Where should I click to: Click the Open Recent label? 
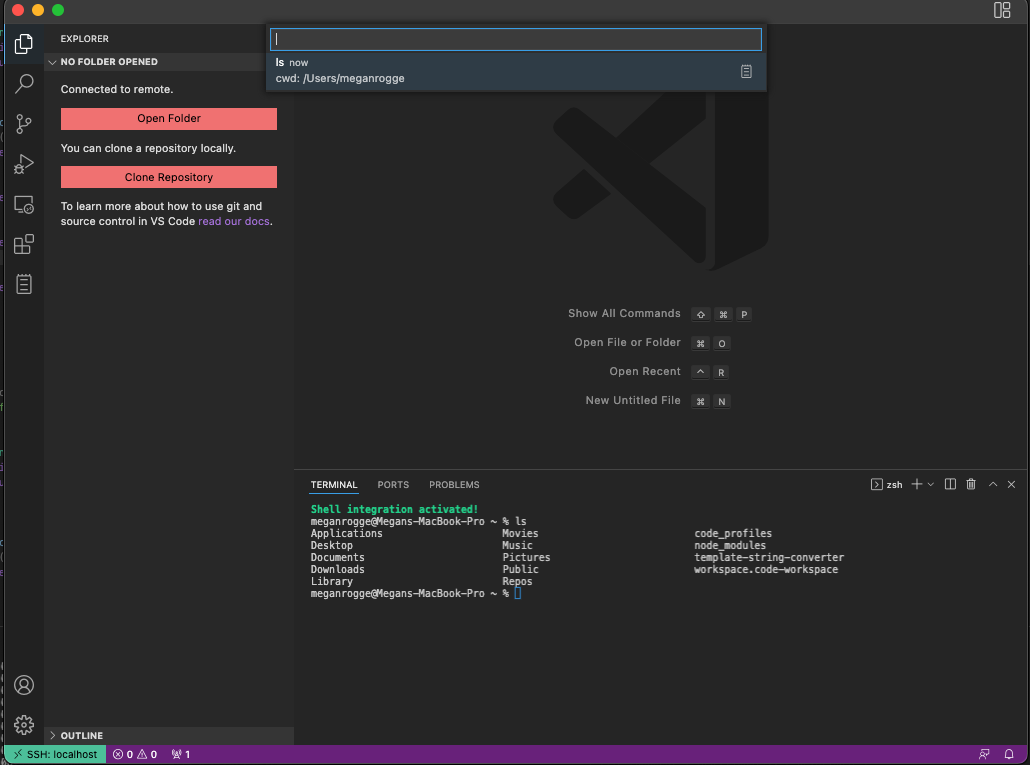[644, 371]
